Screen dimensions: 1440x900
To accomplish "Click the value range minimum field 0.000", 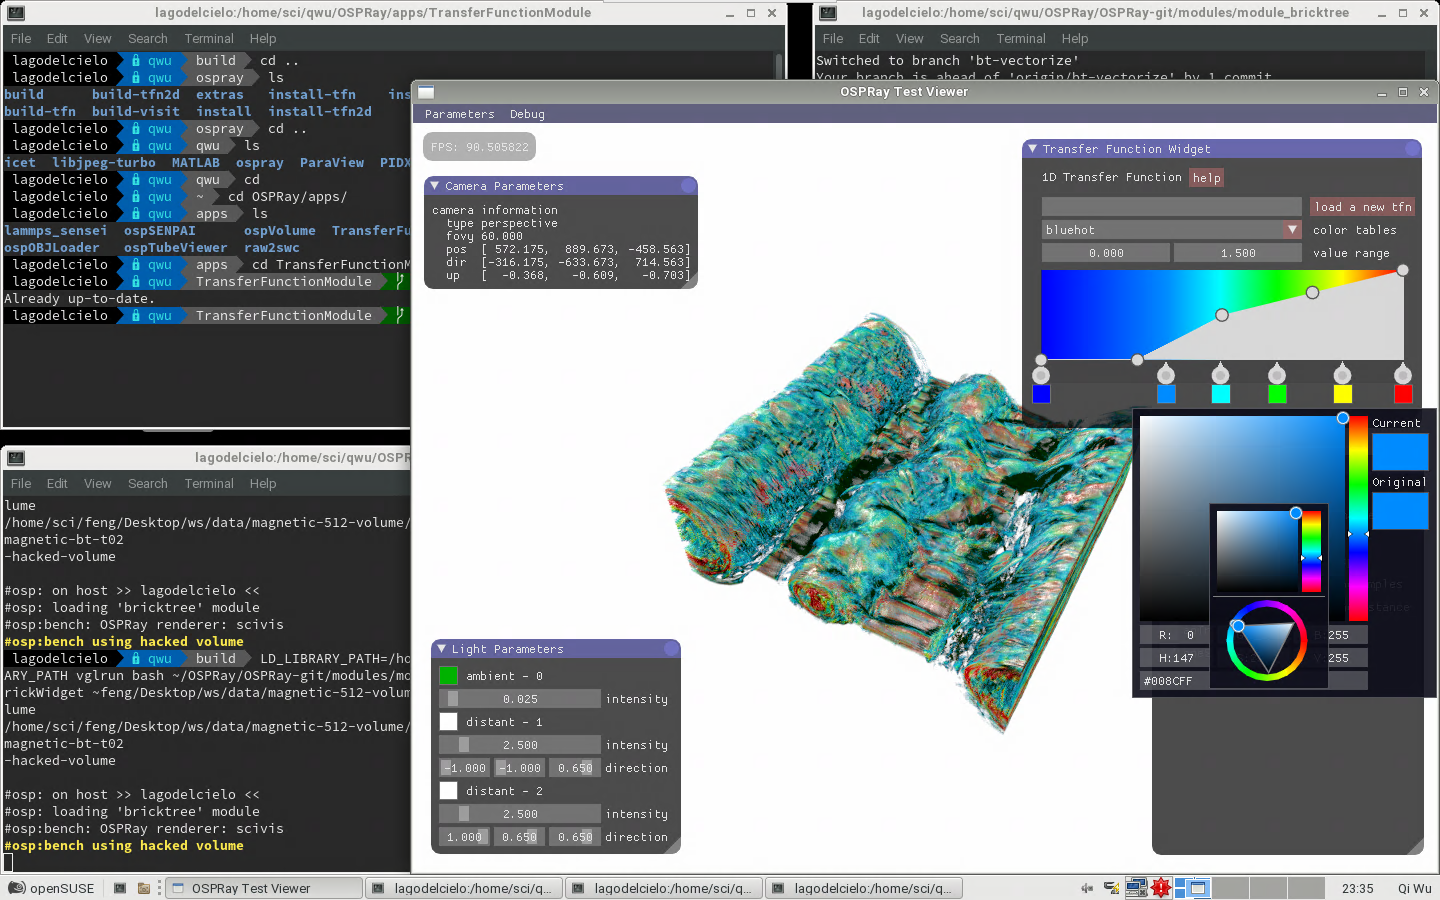I will tap(1106, 253).
